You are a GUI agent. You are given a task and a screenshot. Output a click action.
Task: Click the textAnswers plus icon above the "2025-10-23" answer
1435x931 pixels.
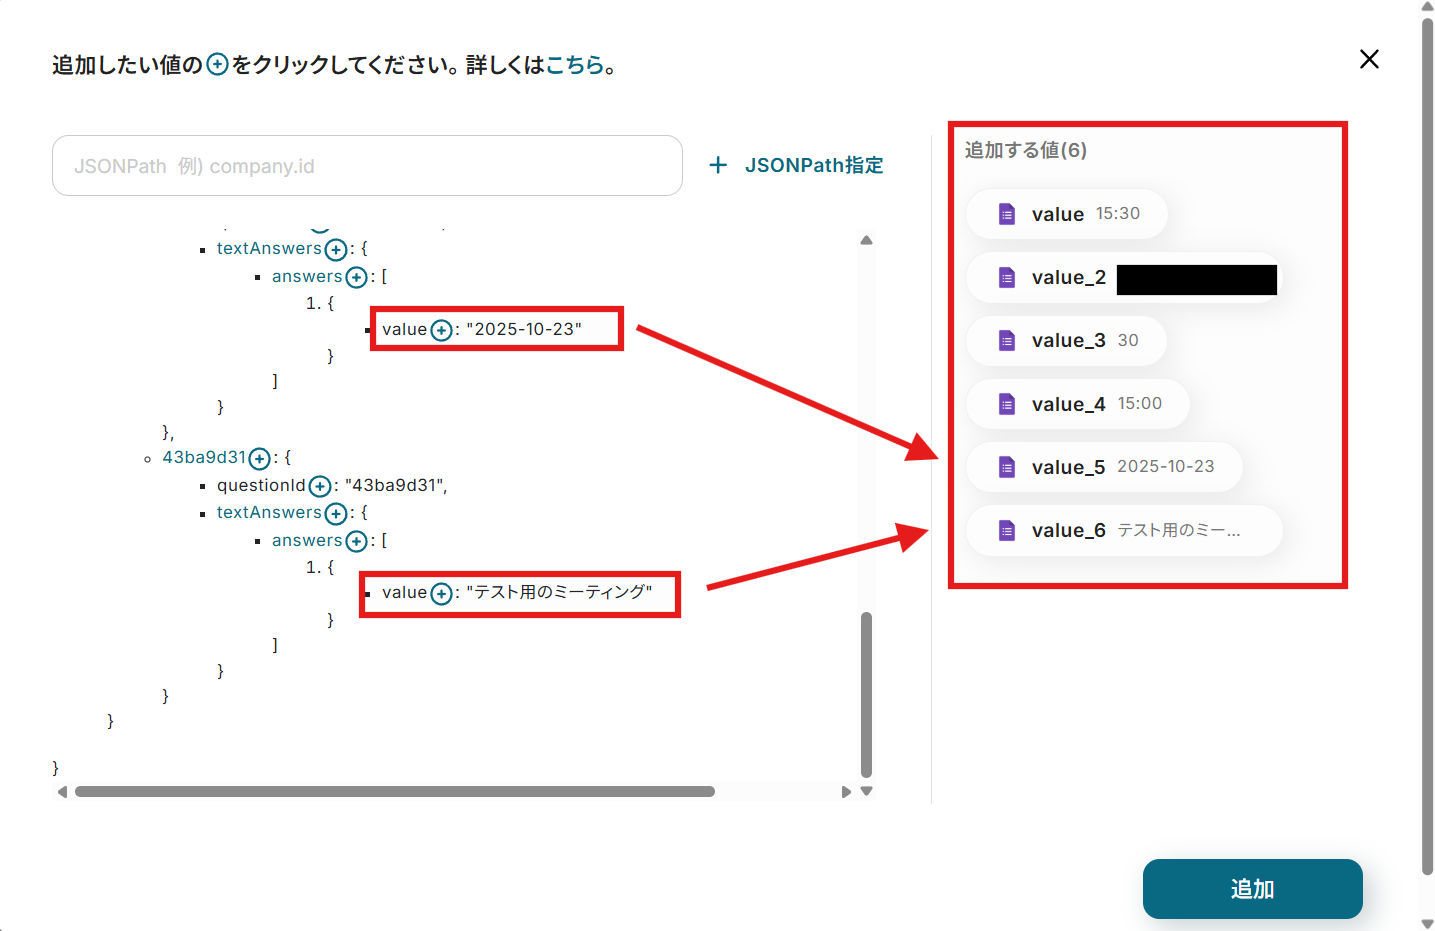336,249
